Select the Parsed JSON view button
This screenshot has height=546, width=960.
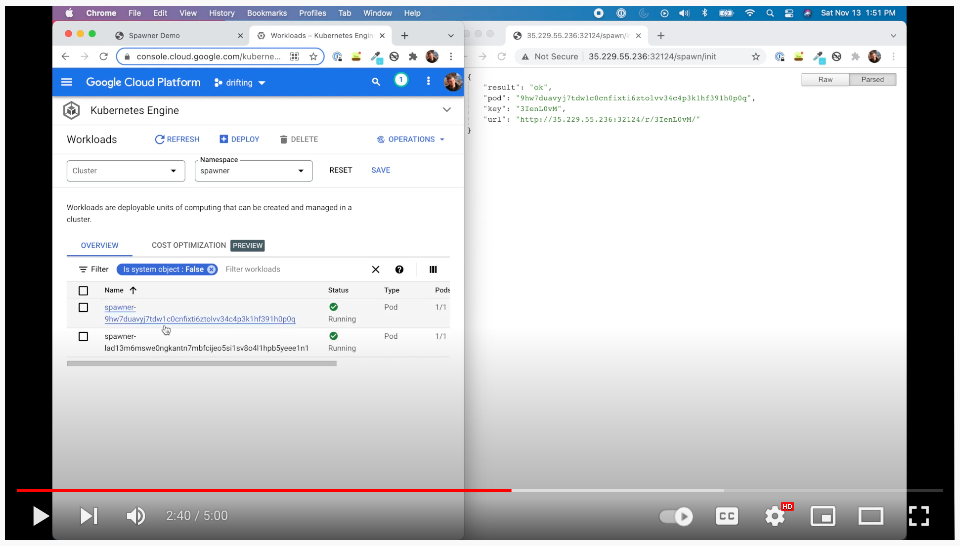point(872,80)
